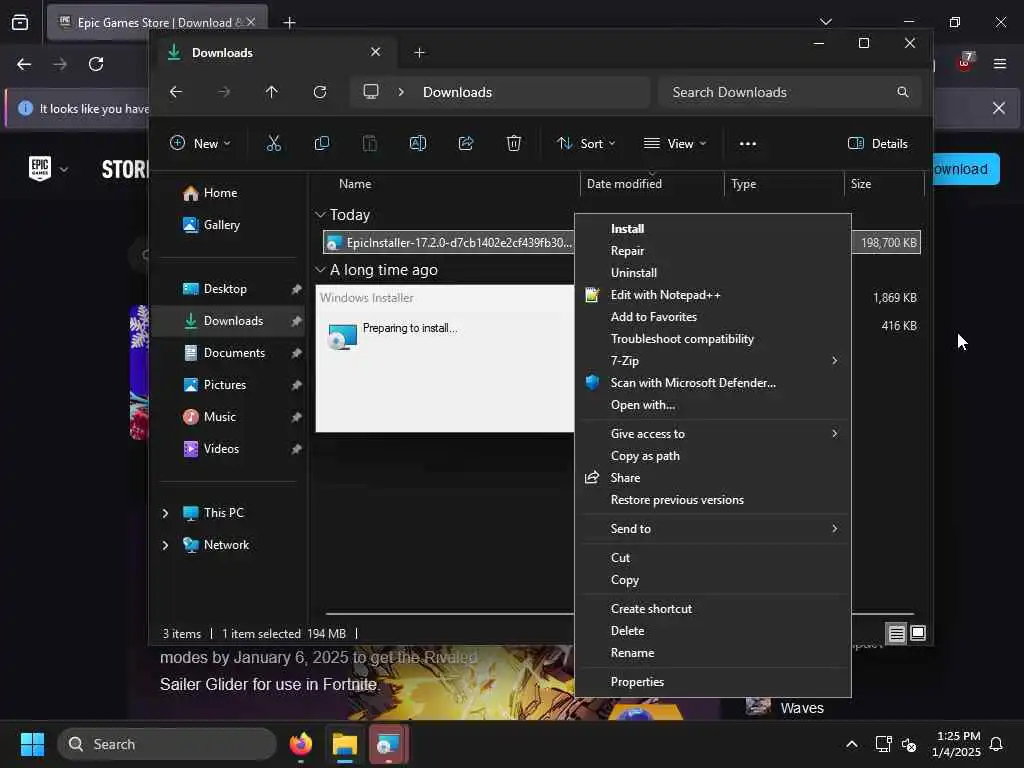The height and width of the screenshot is (768, 1024).
Task: Expand Network in navigation pane
Action: 165,545
